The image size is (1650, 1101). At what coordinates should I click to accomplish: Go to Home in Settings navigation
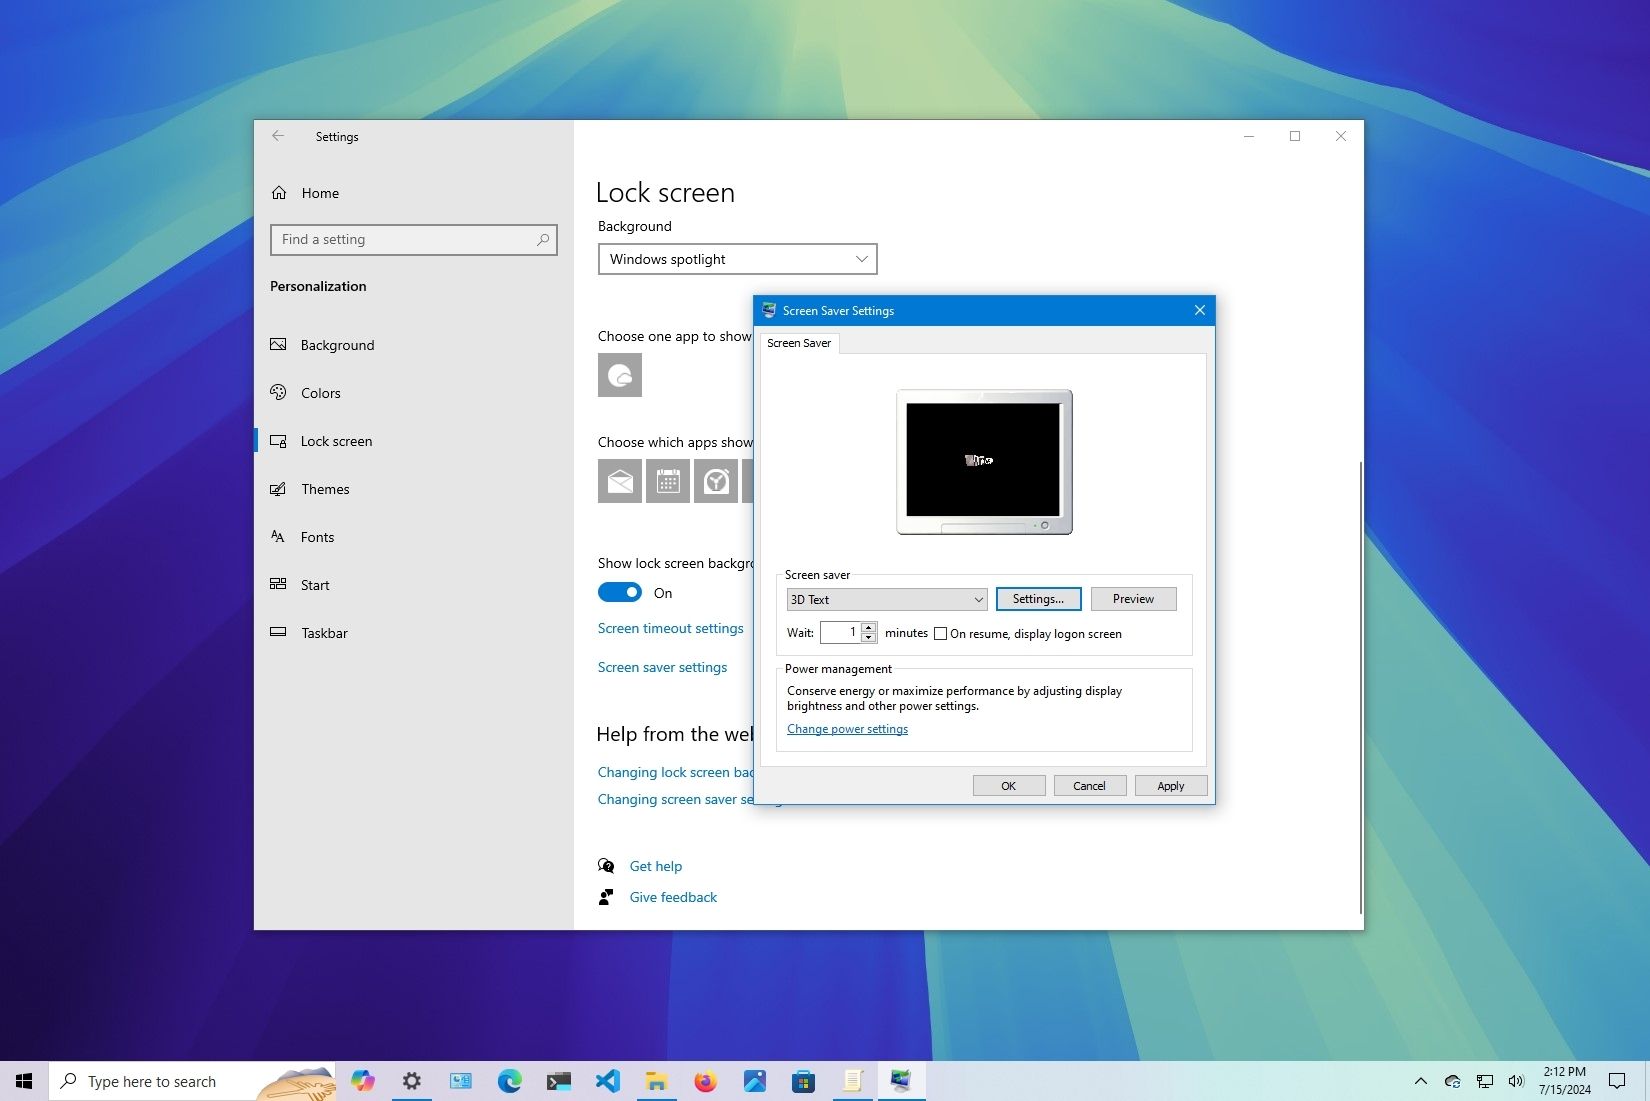click(320, 193)
